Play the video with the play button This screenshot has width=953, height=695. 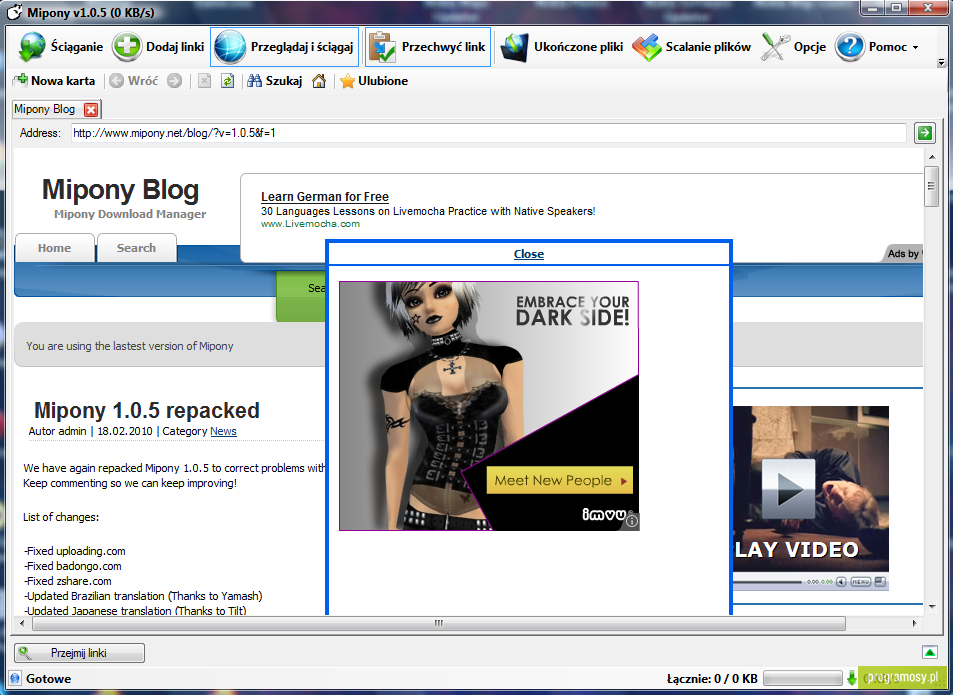click(x=788, y=489)
